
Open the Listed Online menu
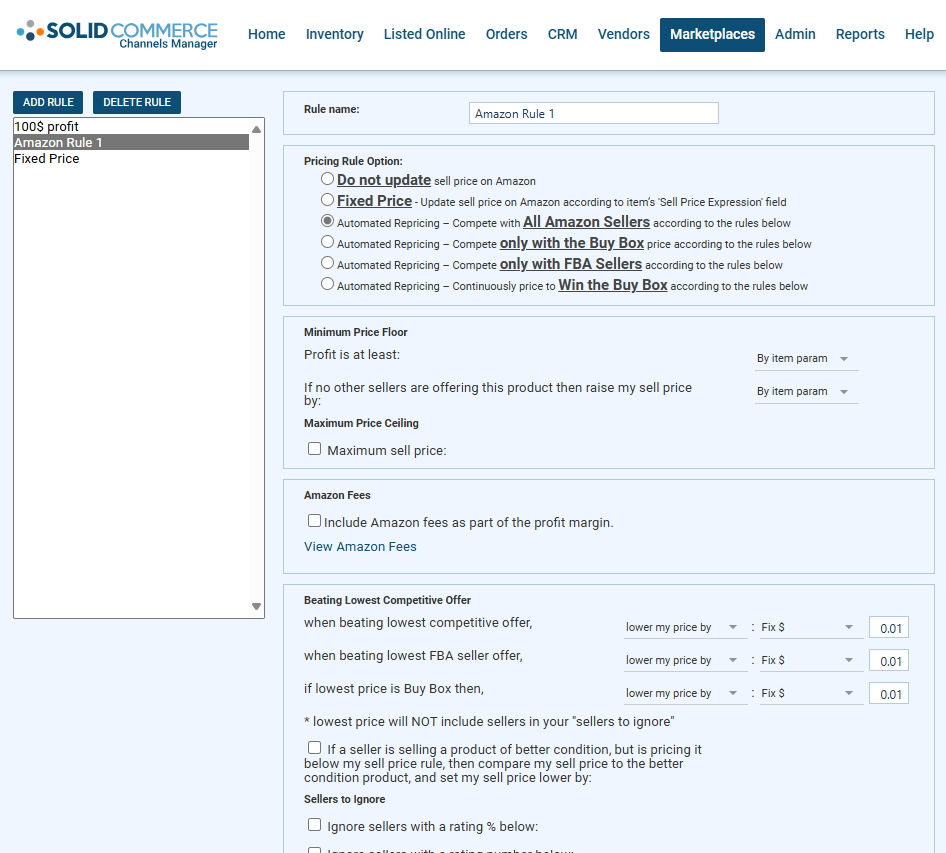(425, 34)
